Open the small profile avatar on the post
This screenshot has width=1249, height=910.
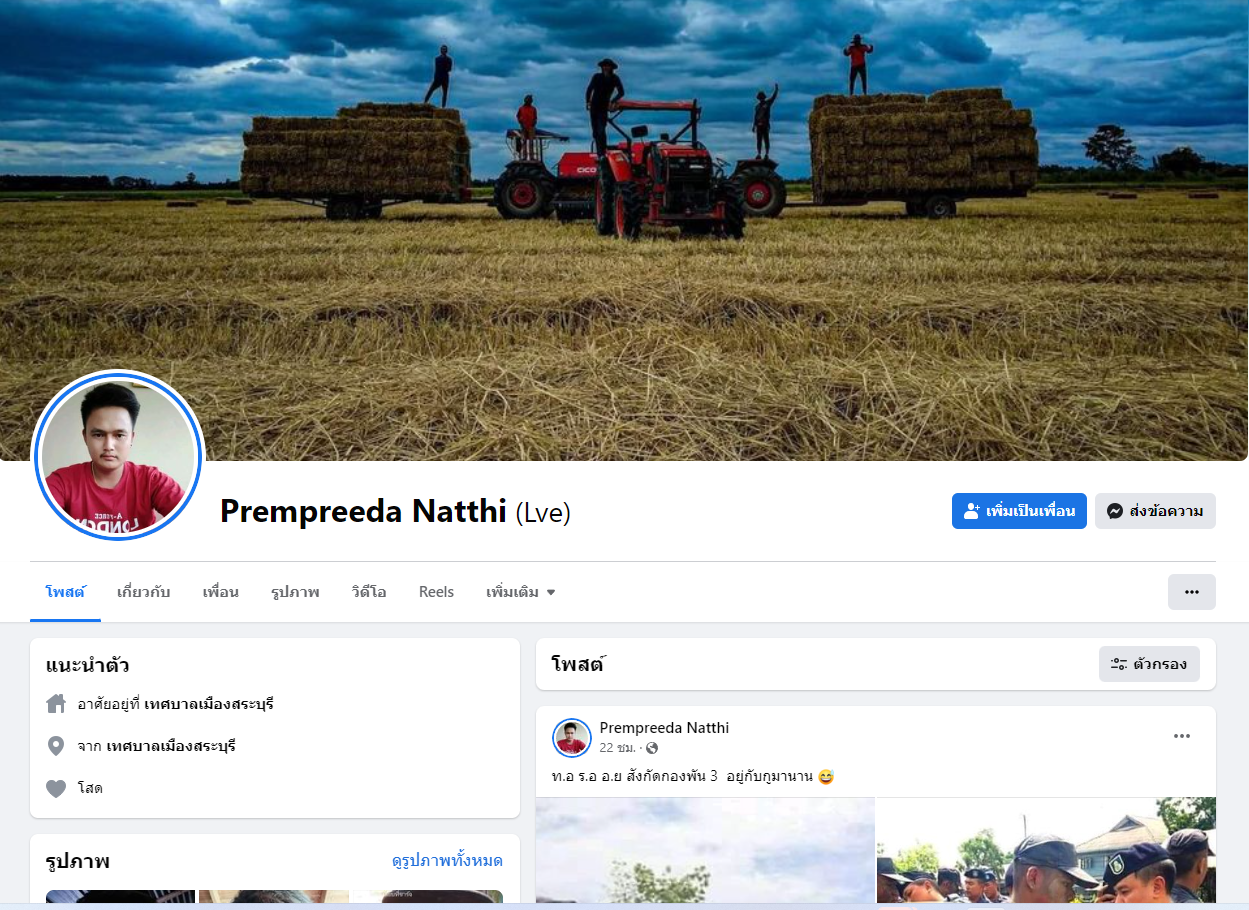572,738
